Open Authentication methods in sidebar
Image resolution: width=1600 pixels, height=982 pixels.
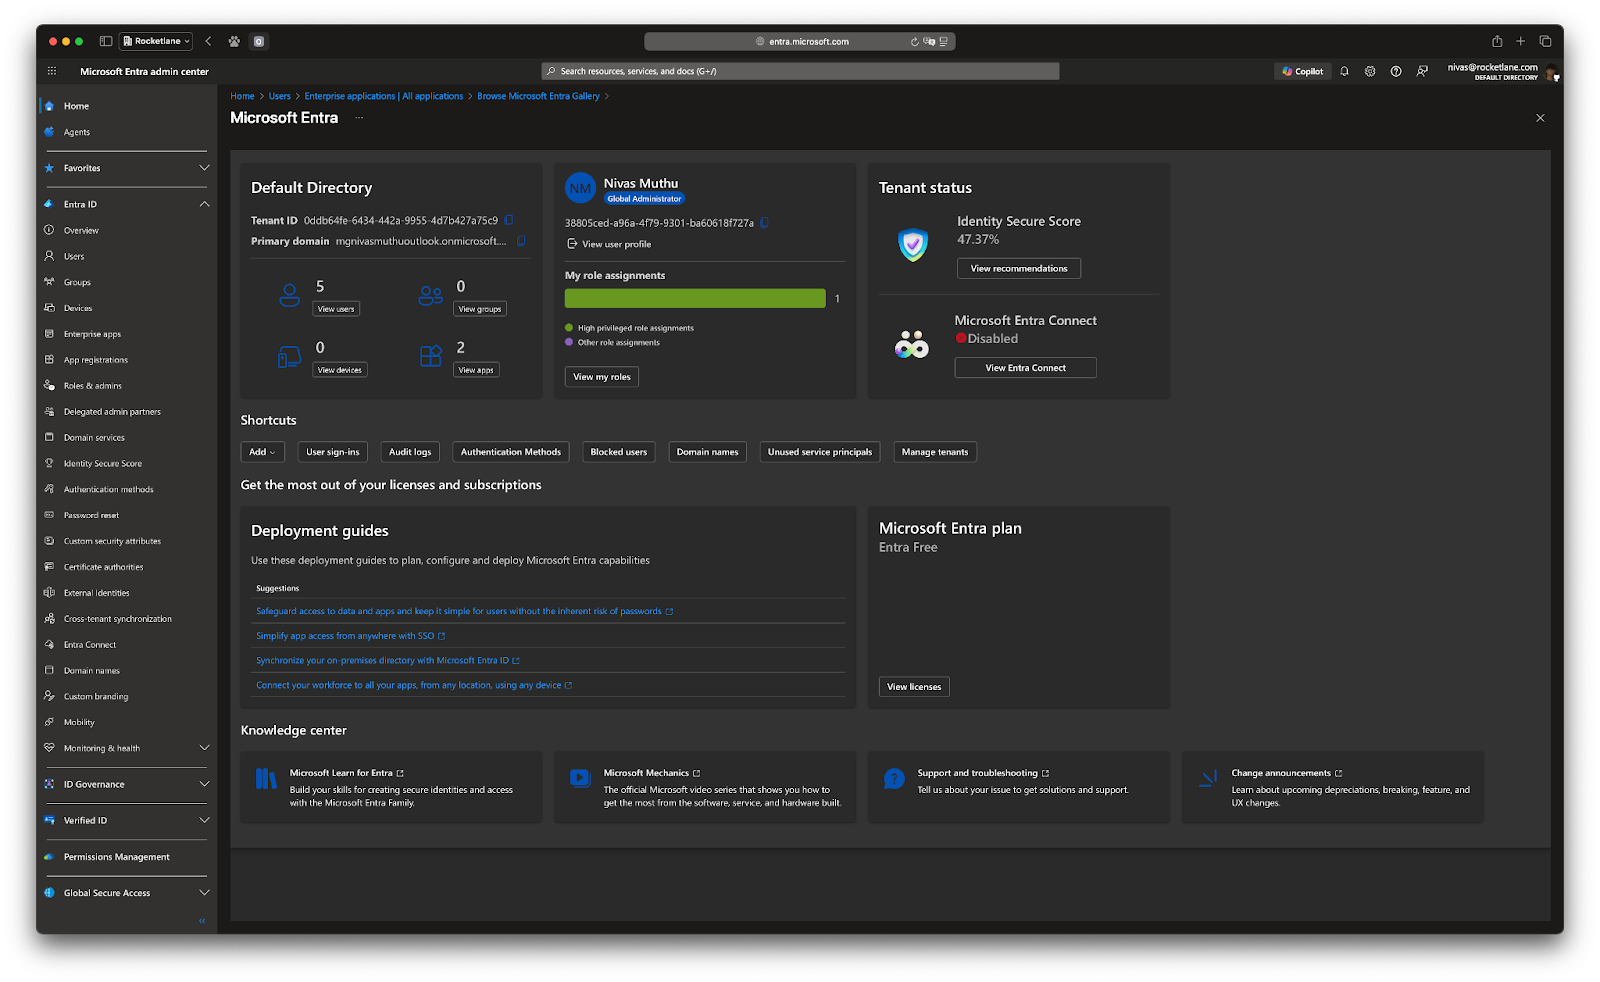click(108, 490)
